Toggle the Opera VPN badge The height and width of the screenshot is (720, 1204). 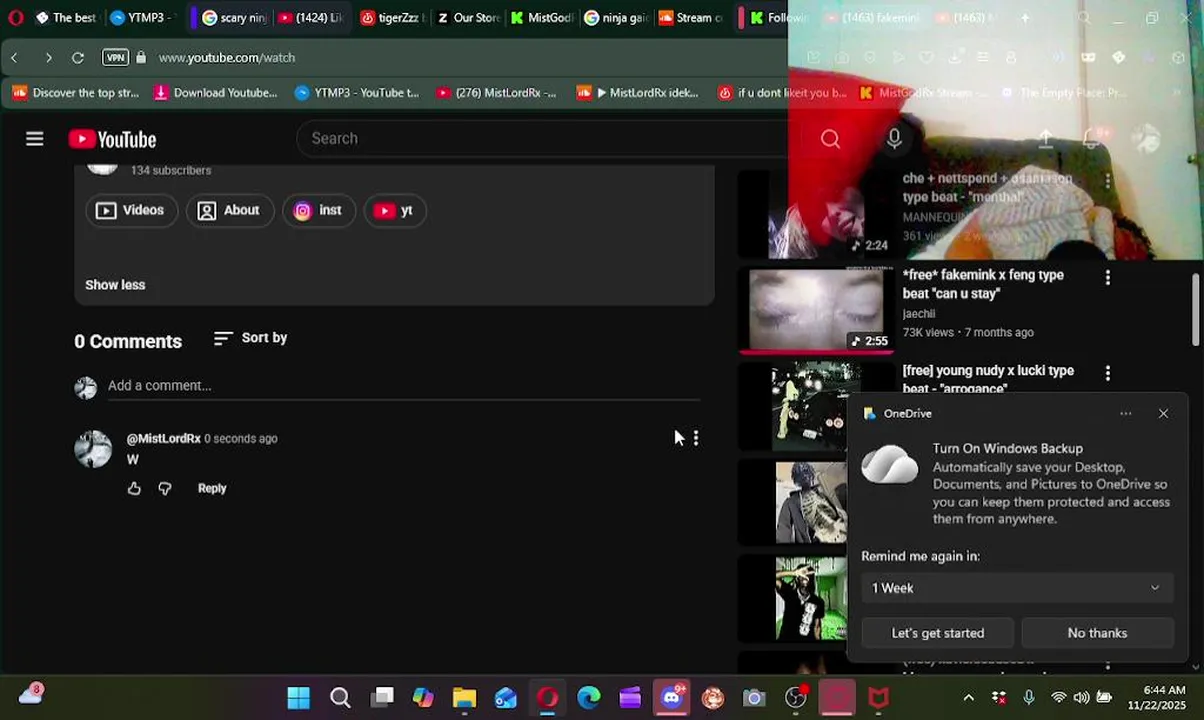click(x=115, y=58)
